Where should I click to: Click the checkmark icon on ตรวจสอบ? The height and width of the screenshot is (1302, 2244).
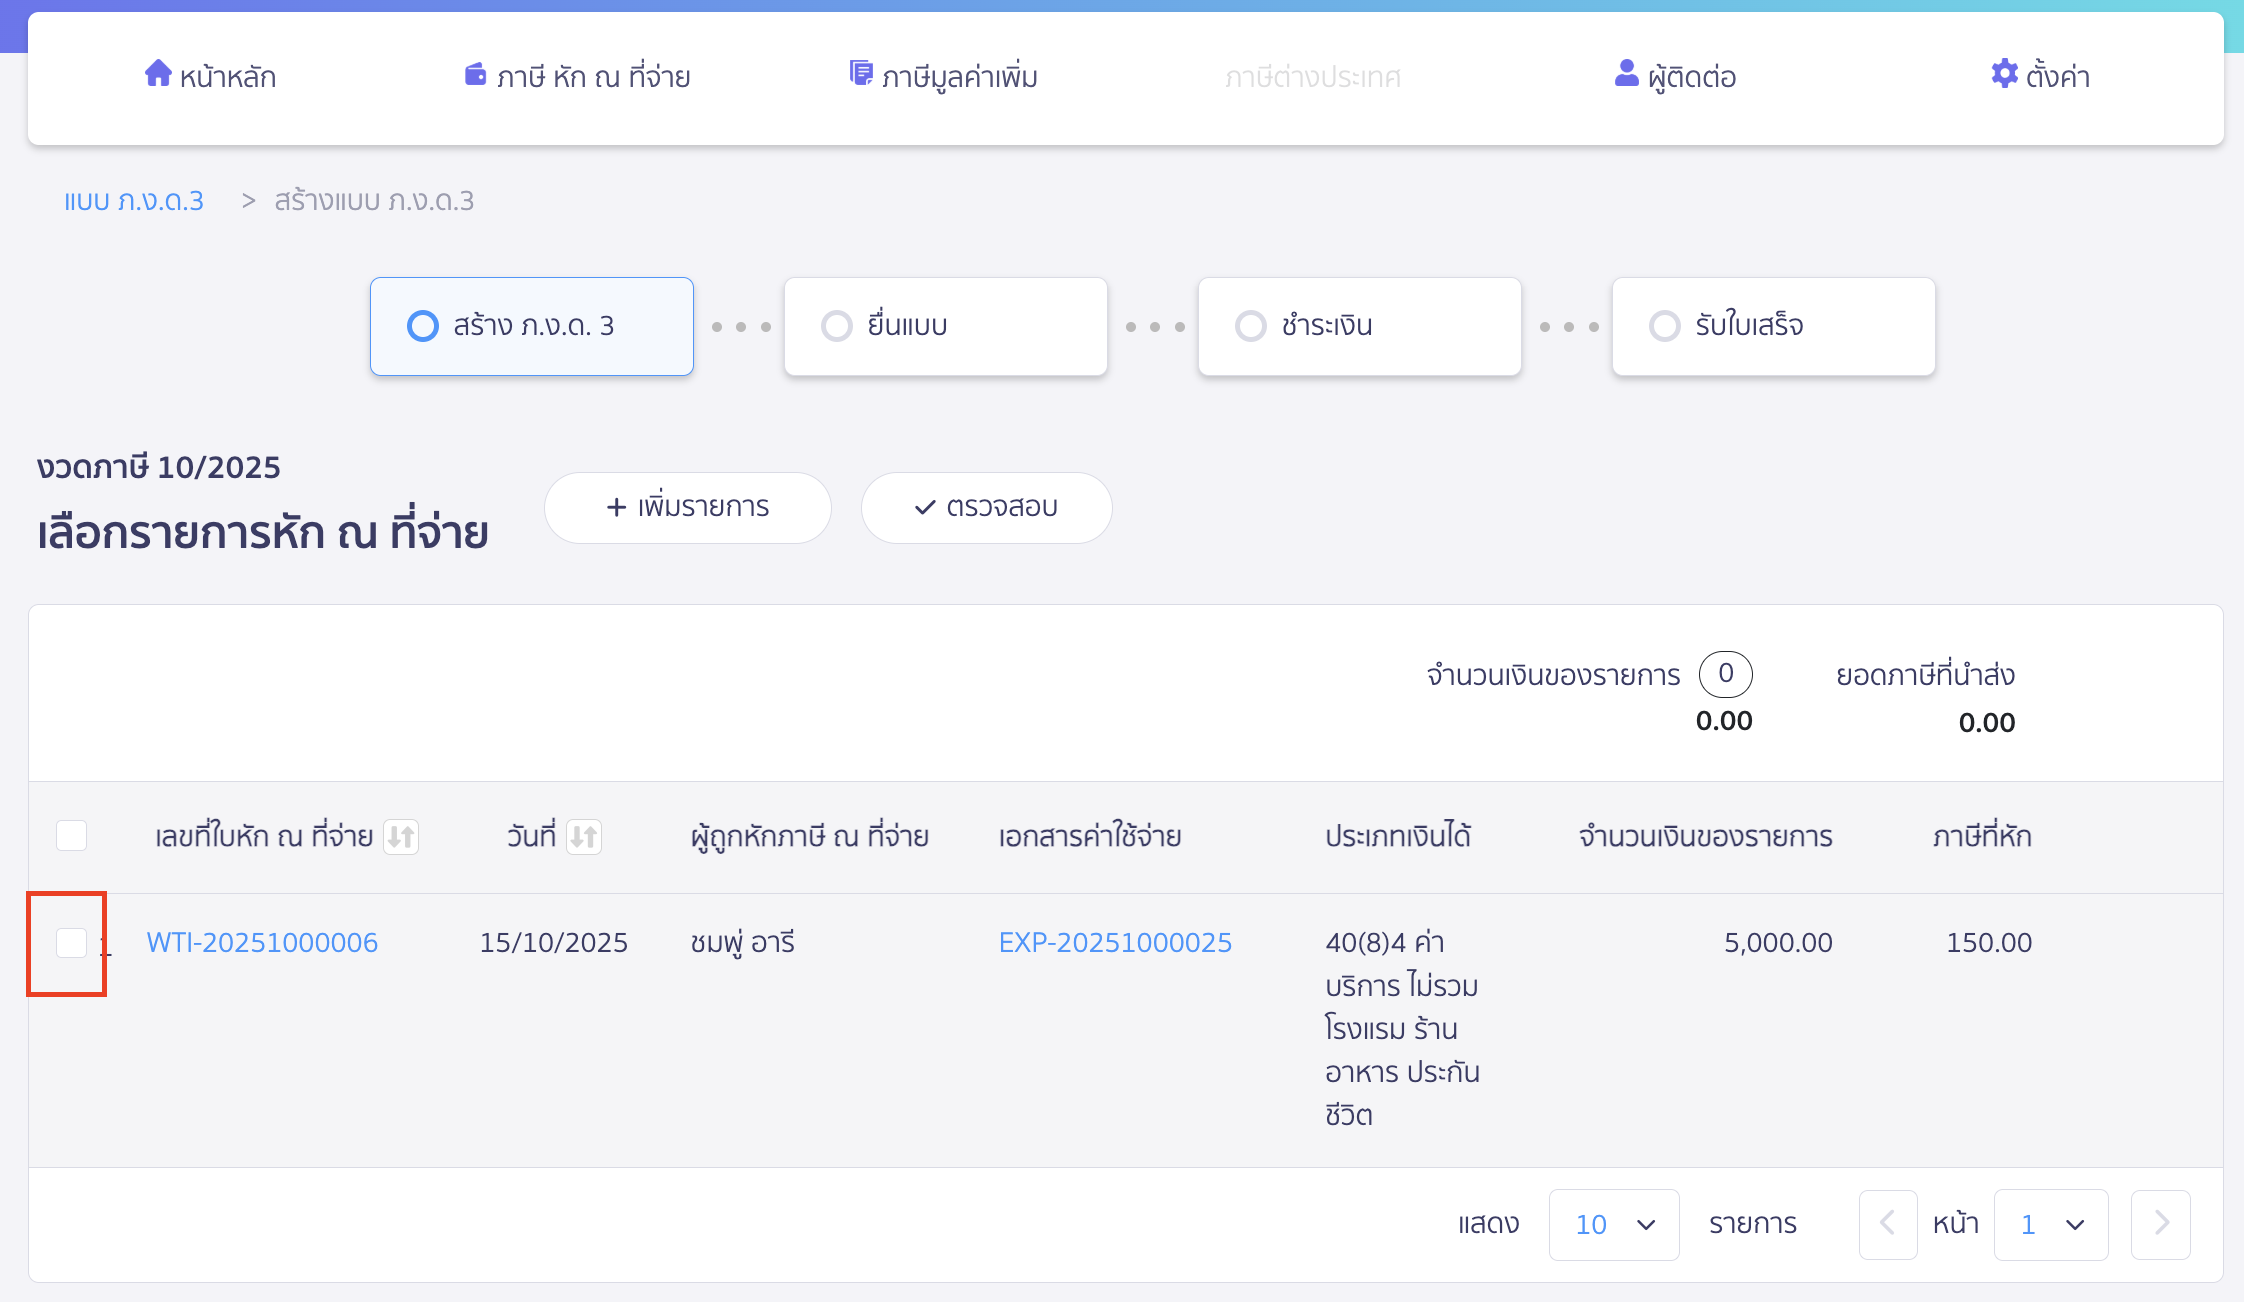point(926,507)
